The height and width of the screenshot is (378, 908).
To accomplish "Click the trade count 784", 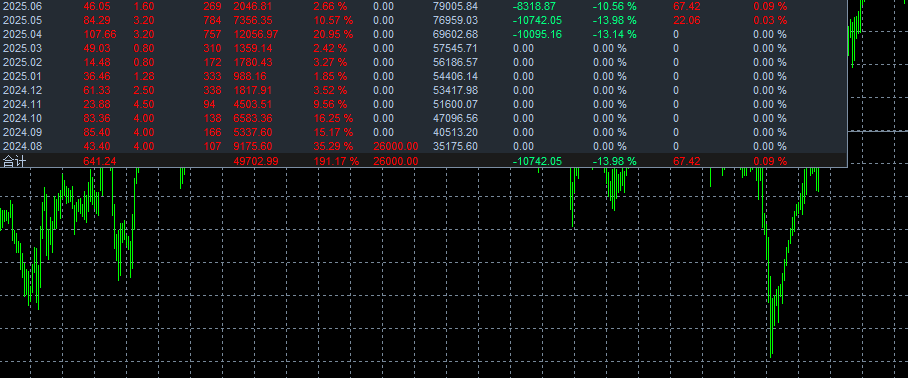I will (212, 20).
